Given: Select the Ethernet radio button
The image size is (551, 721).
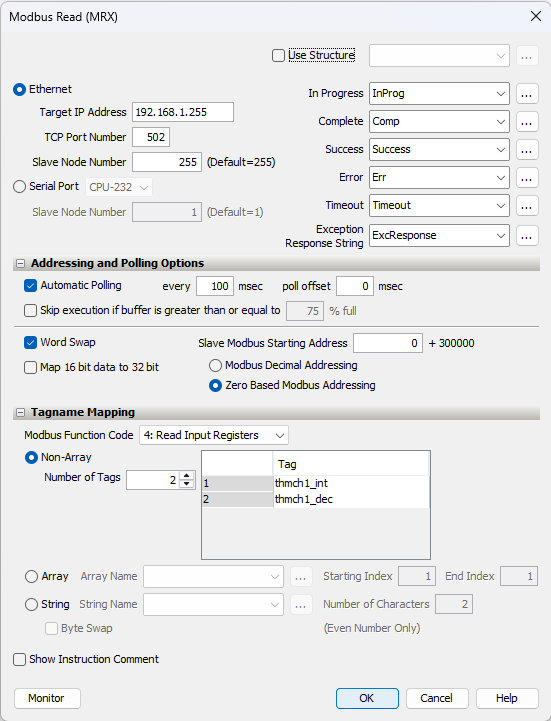Looking at the screenshot, I should pos(19,90).
